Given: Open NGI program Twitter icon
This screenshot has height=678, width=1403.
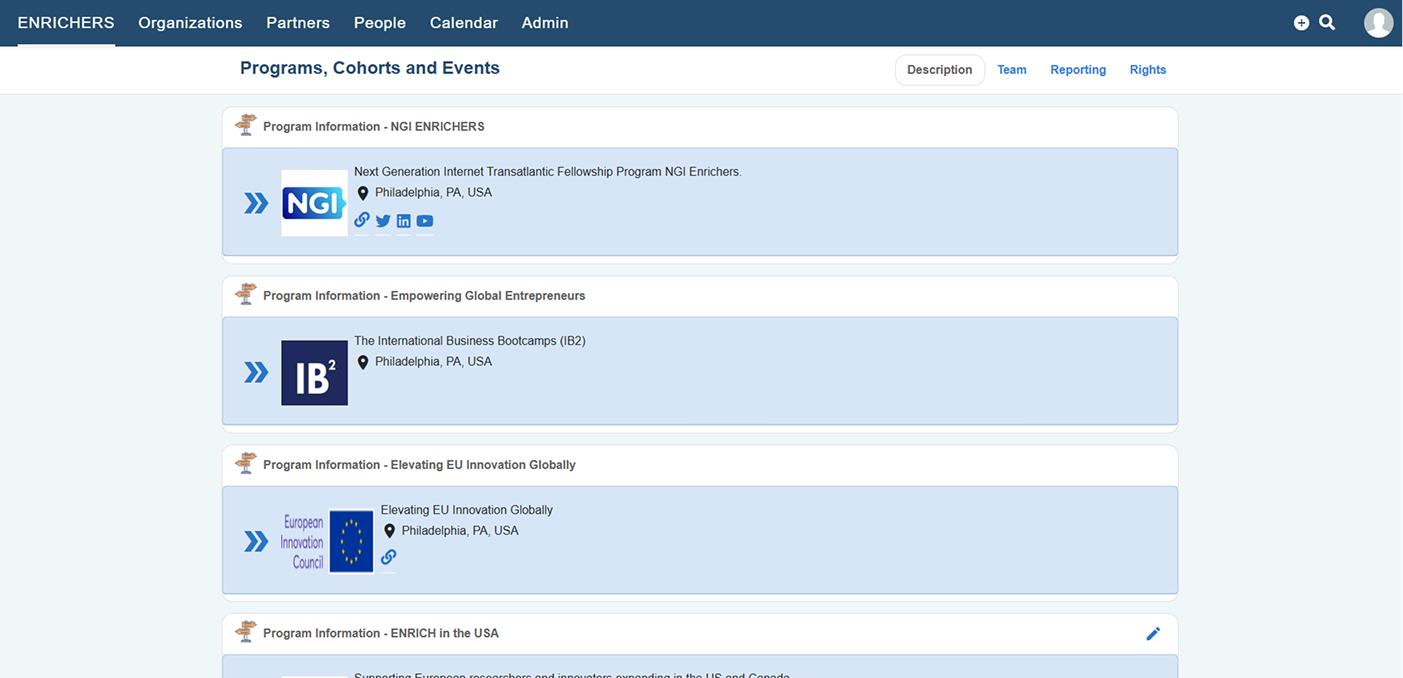Looking at the screenshot, I should coord(383,221).
